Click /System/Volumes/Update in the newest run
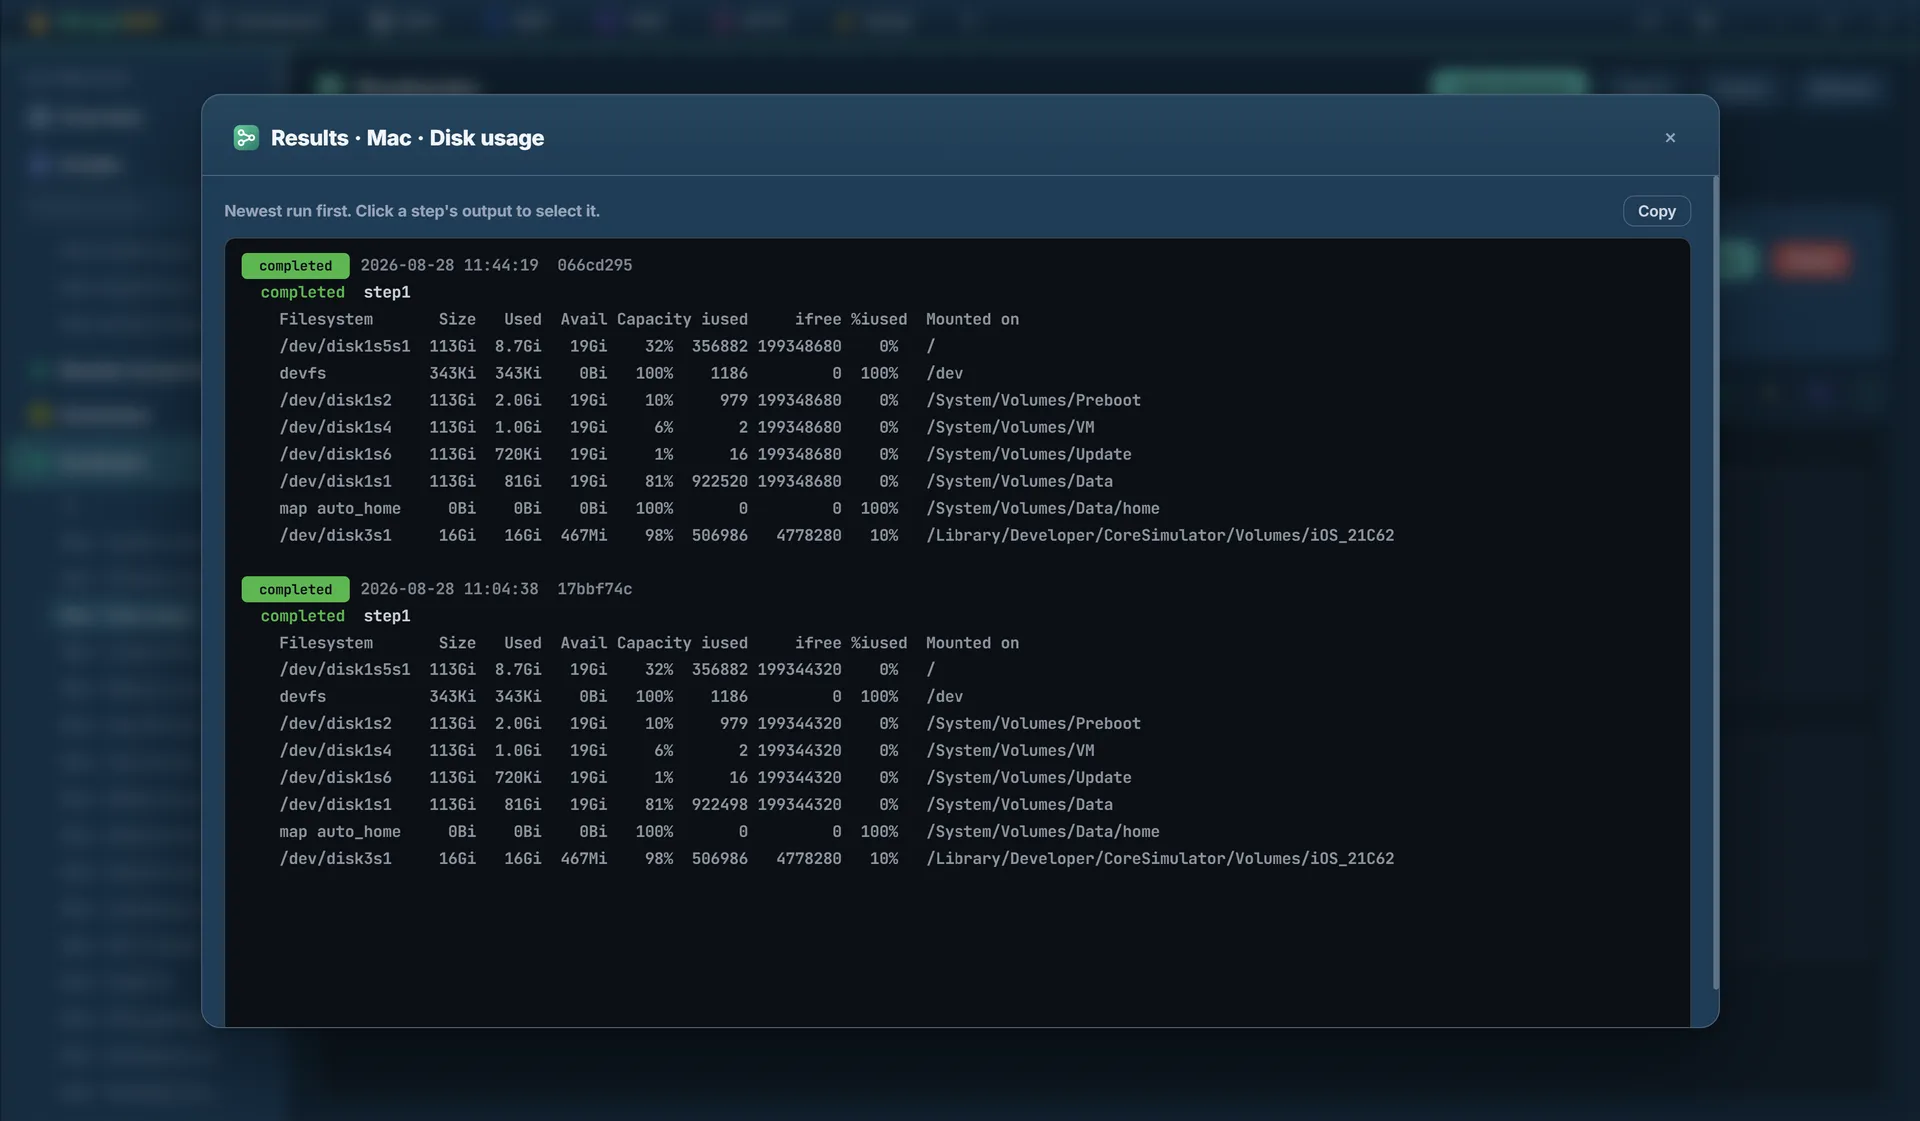The width and height of the screenshot is (1920, 1121). tap(1029, 454)
